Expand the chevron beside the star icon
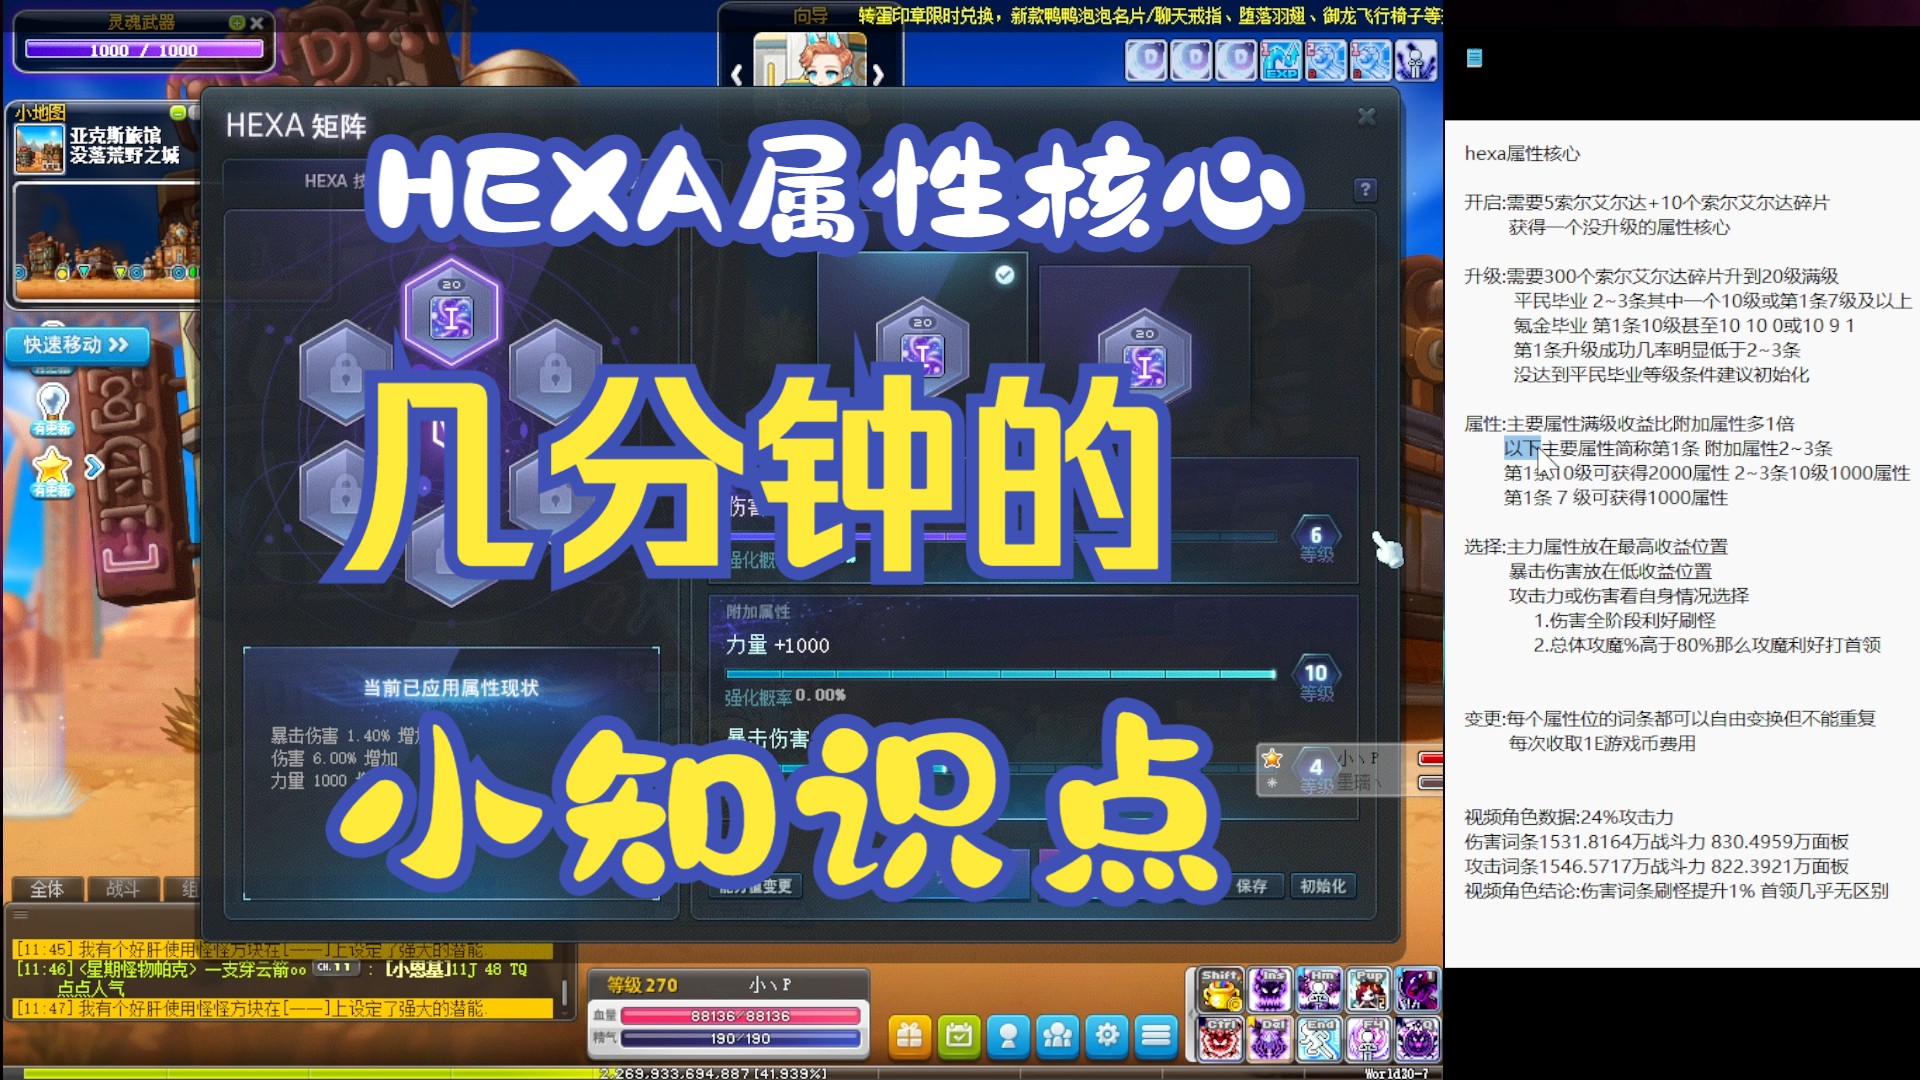 (94, 467)
